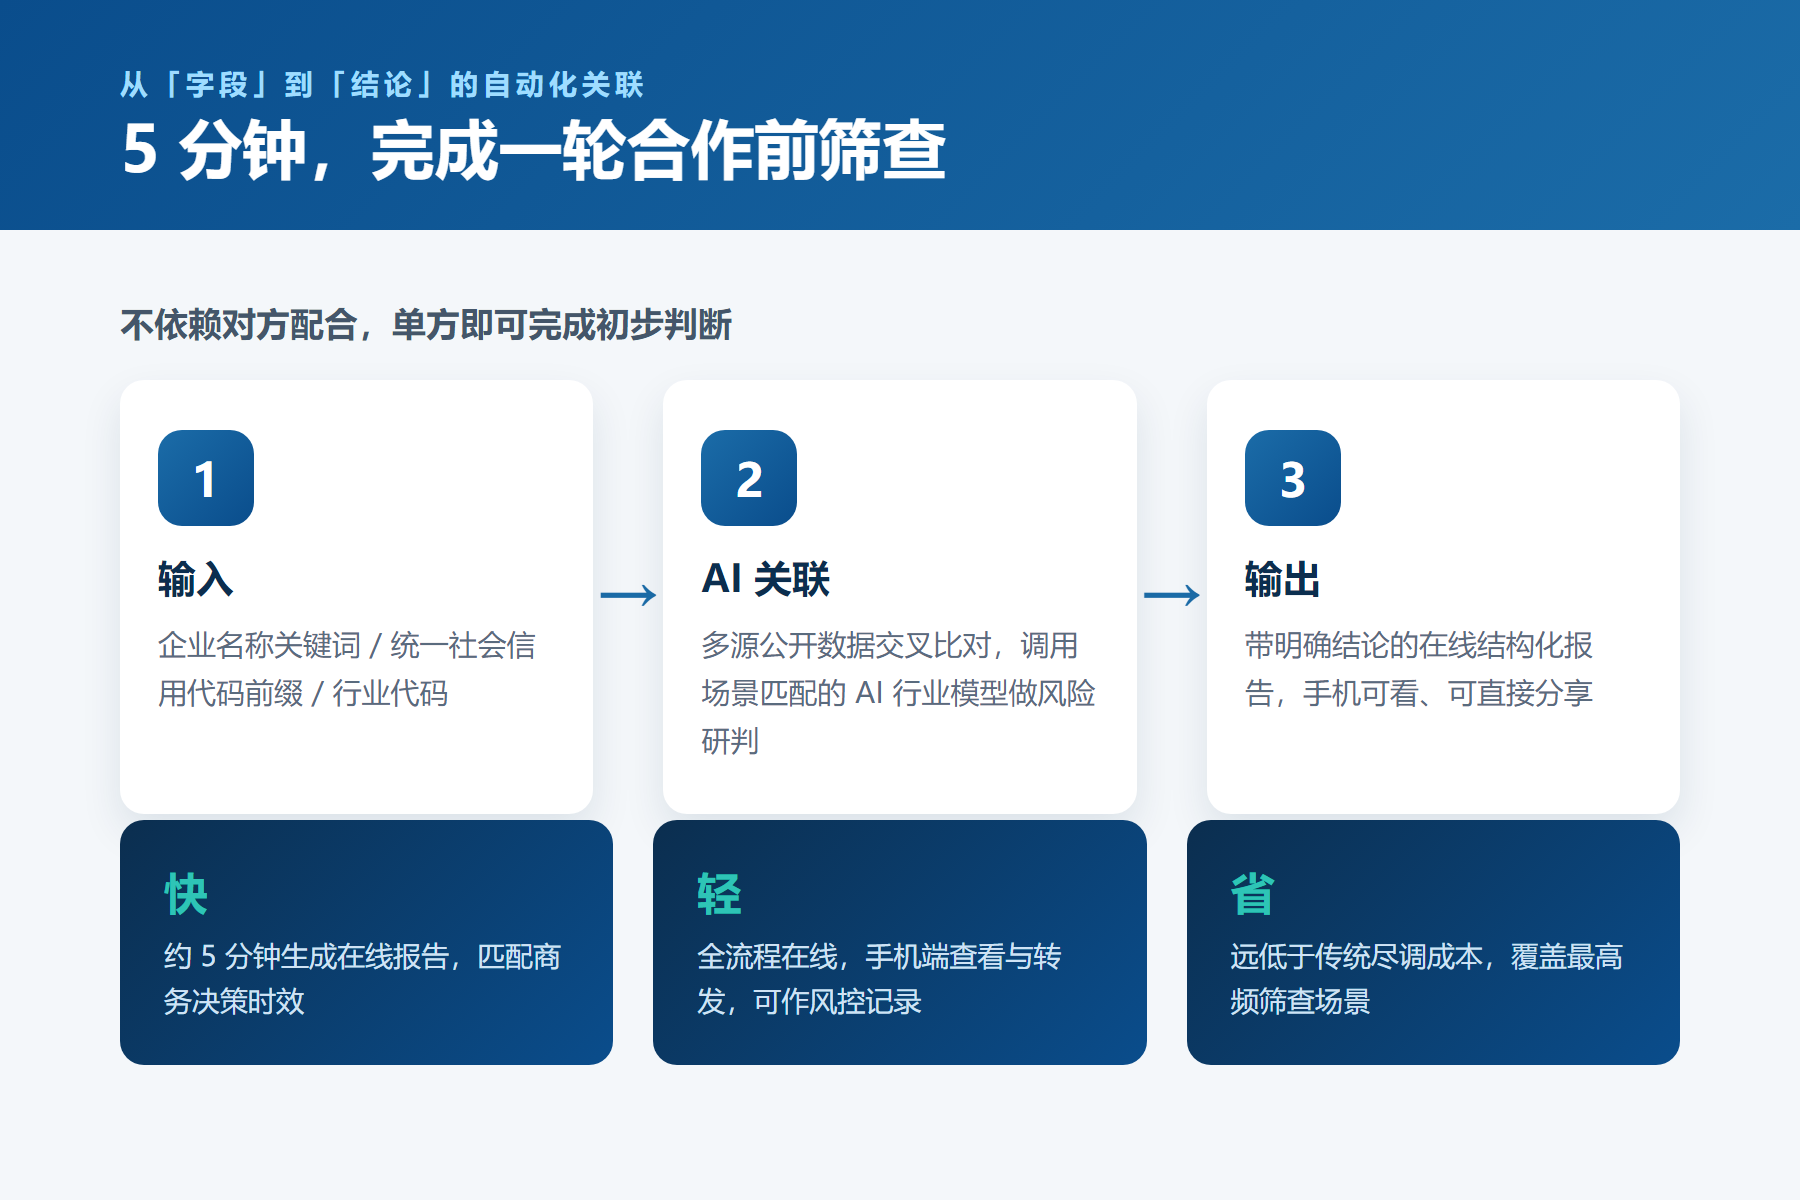Select the text starting 全流程在线
Screen dimensions: 1800x1200
[879, 979]
